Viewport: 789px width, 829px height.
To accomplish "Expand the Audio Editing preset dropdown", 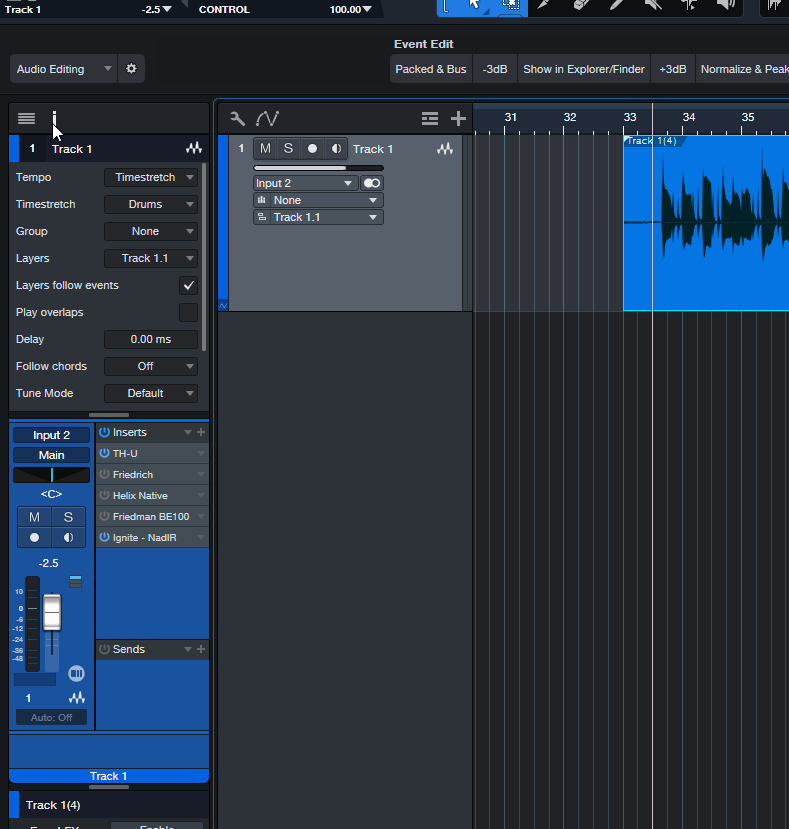I will pos(64,70).
